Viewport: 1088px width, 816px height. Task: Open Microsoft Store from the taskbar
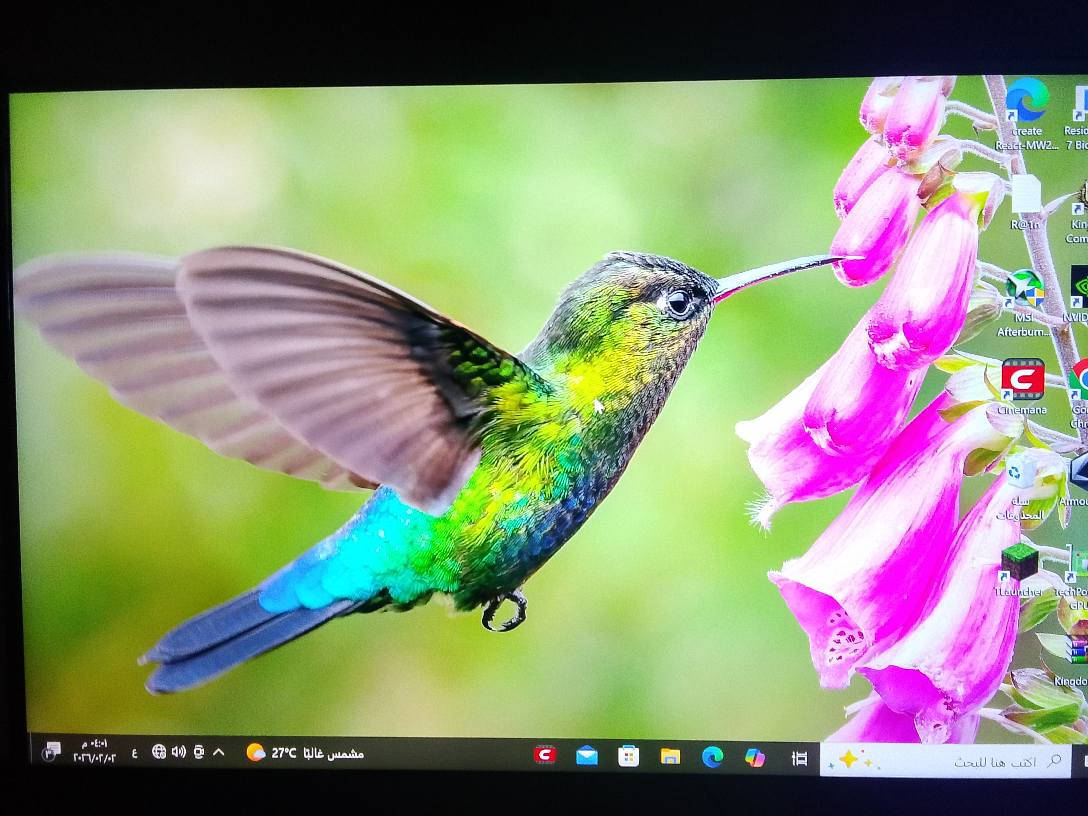click(x=628, y=756)
